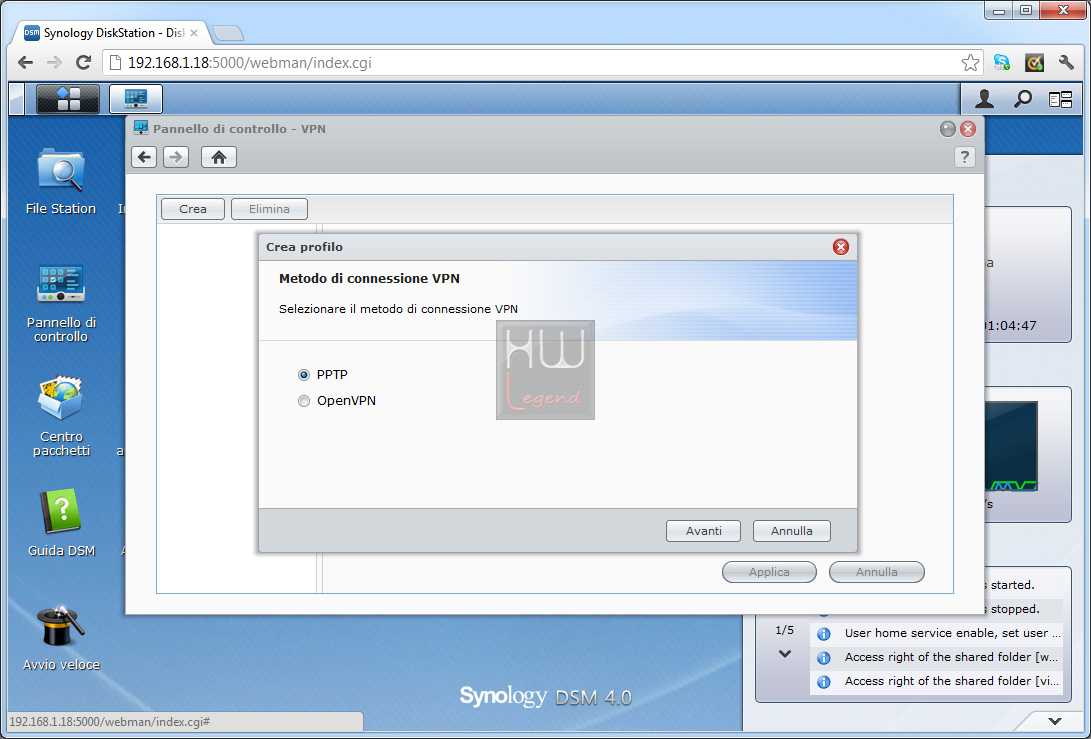Image resolution: width=1091 pixels, height=739 pixels.
Task: Open Pannello di controllo desktop icon
Action: click(x=61, y=303)
